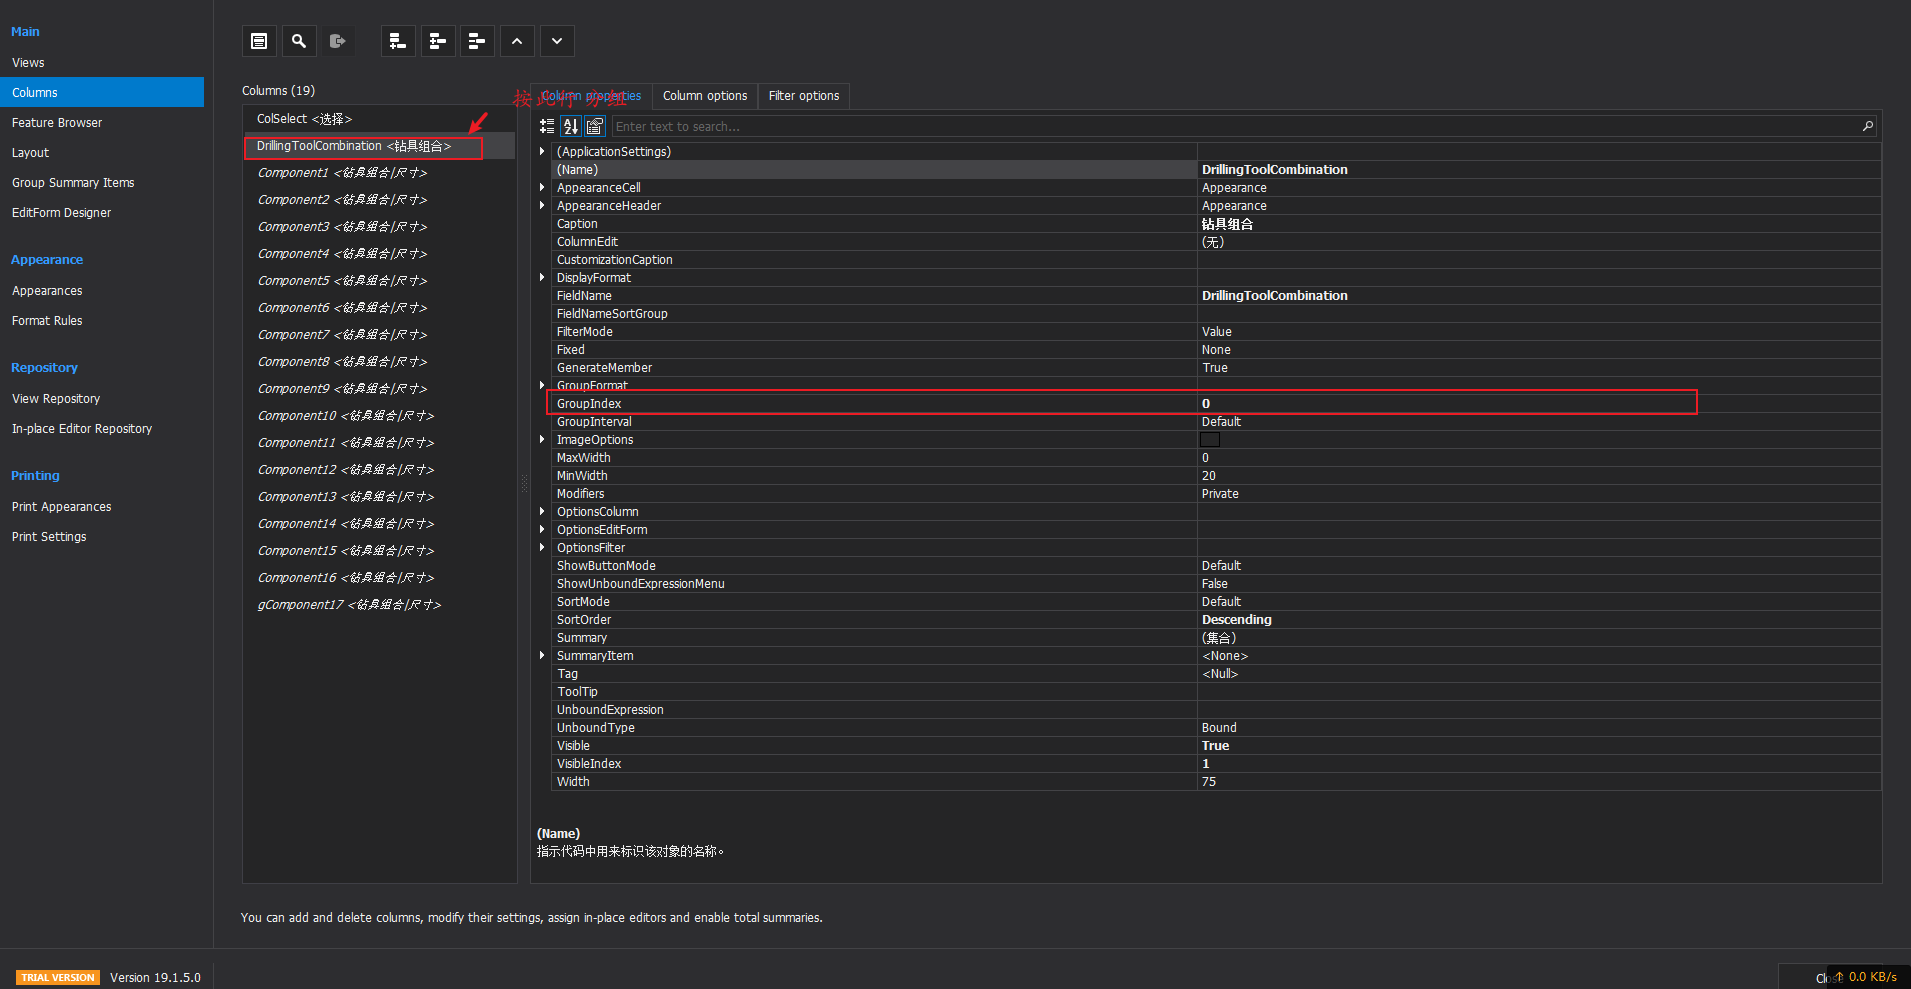Expand the AppearanceHeader property
Viewport: 1911px width, 989px height.
(x=542, y=205)
